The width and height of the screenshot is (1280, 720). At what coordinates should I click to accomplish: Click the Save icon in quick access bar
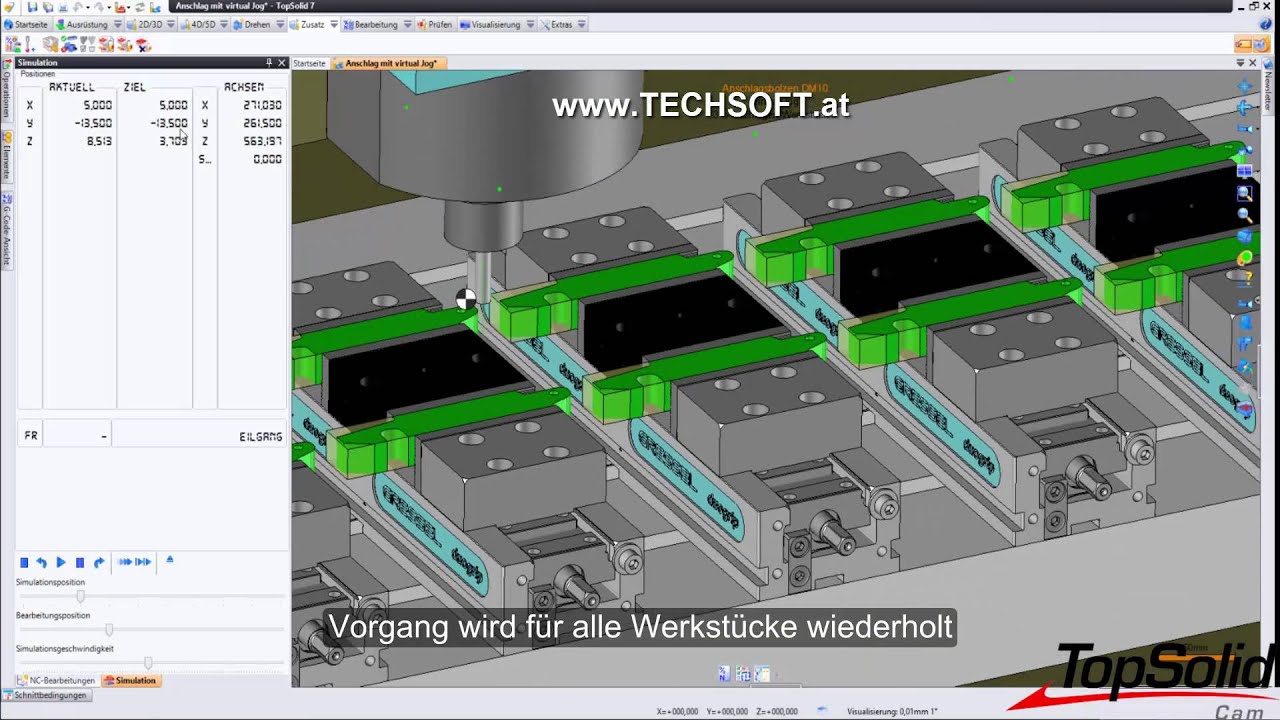[x=33, y=7]
